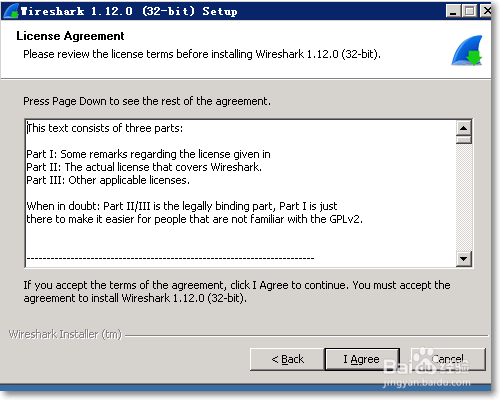Click the License Agreement heading
Screen dimensions: 500x400
pos(70,36)
